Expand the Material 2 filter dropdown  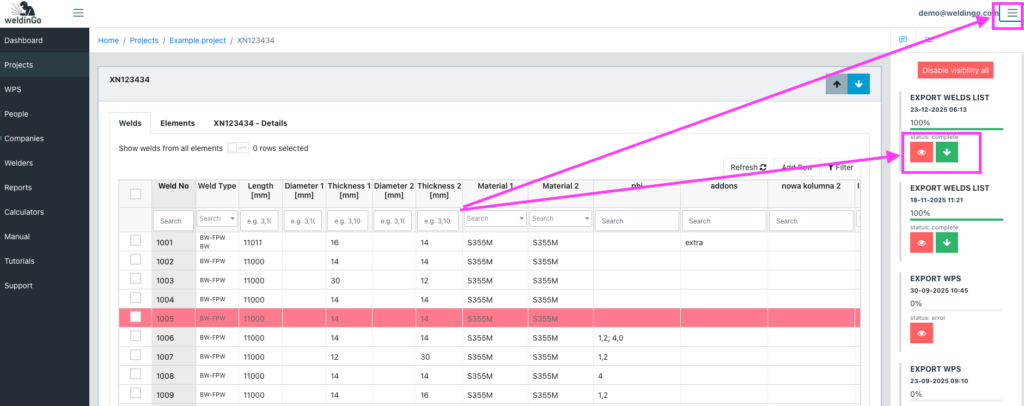pyautogui.click(x=560, y=219)
